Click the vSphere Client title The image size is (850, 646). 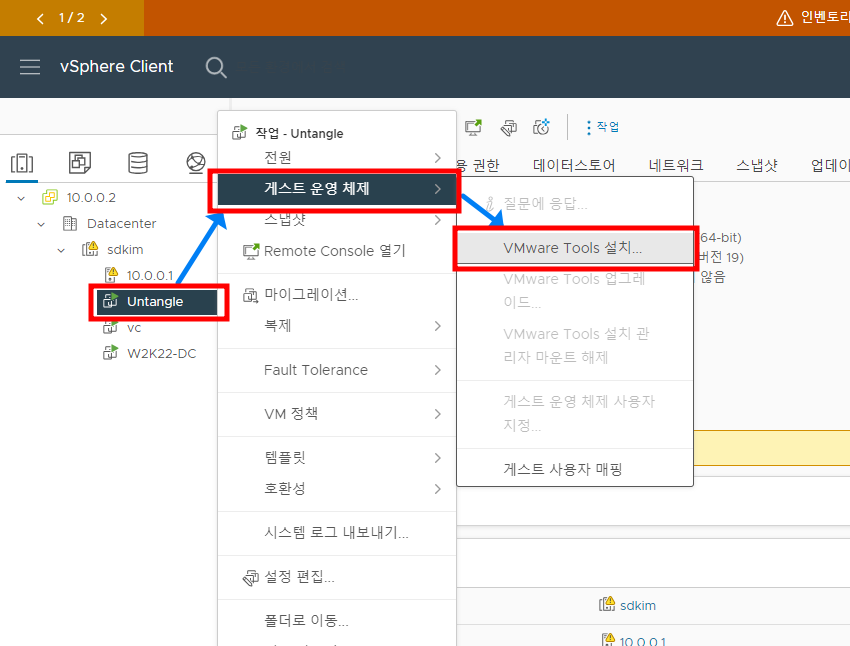(117, 66)
